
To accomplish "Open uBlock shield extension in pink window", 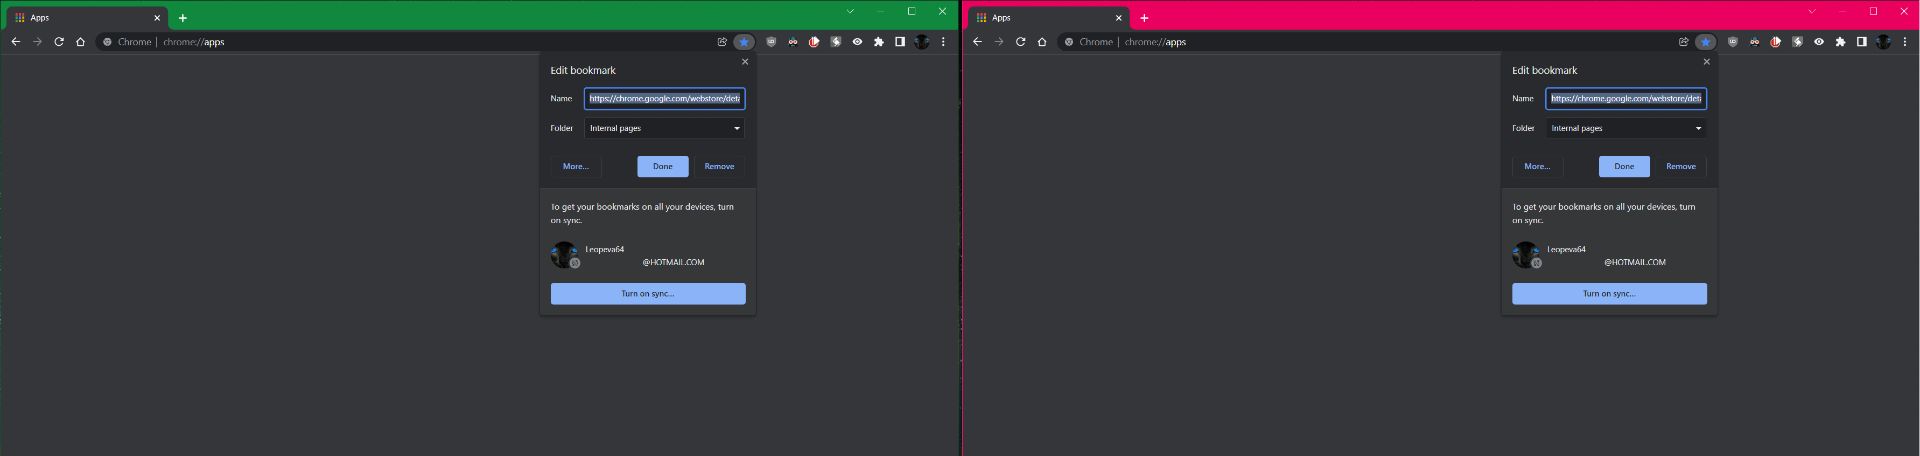I will (1733, 42).
